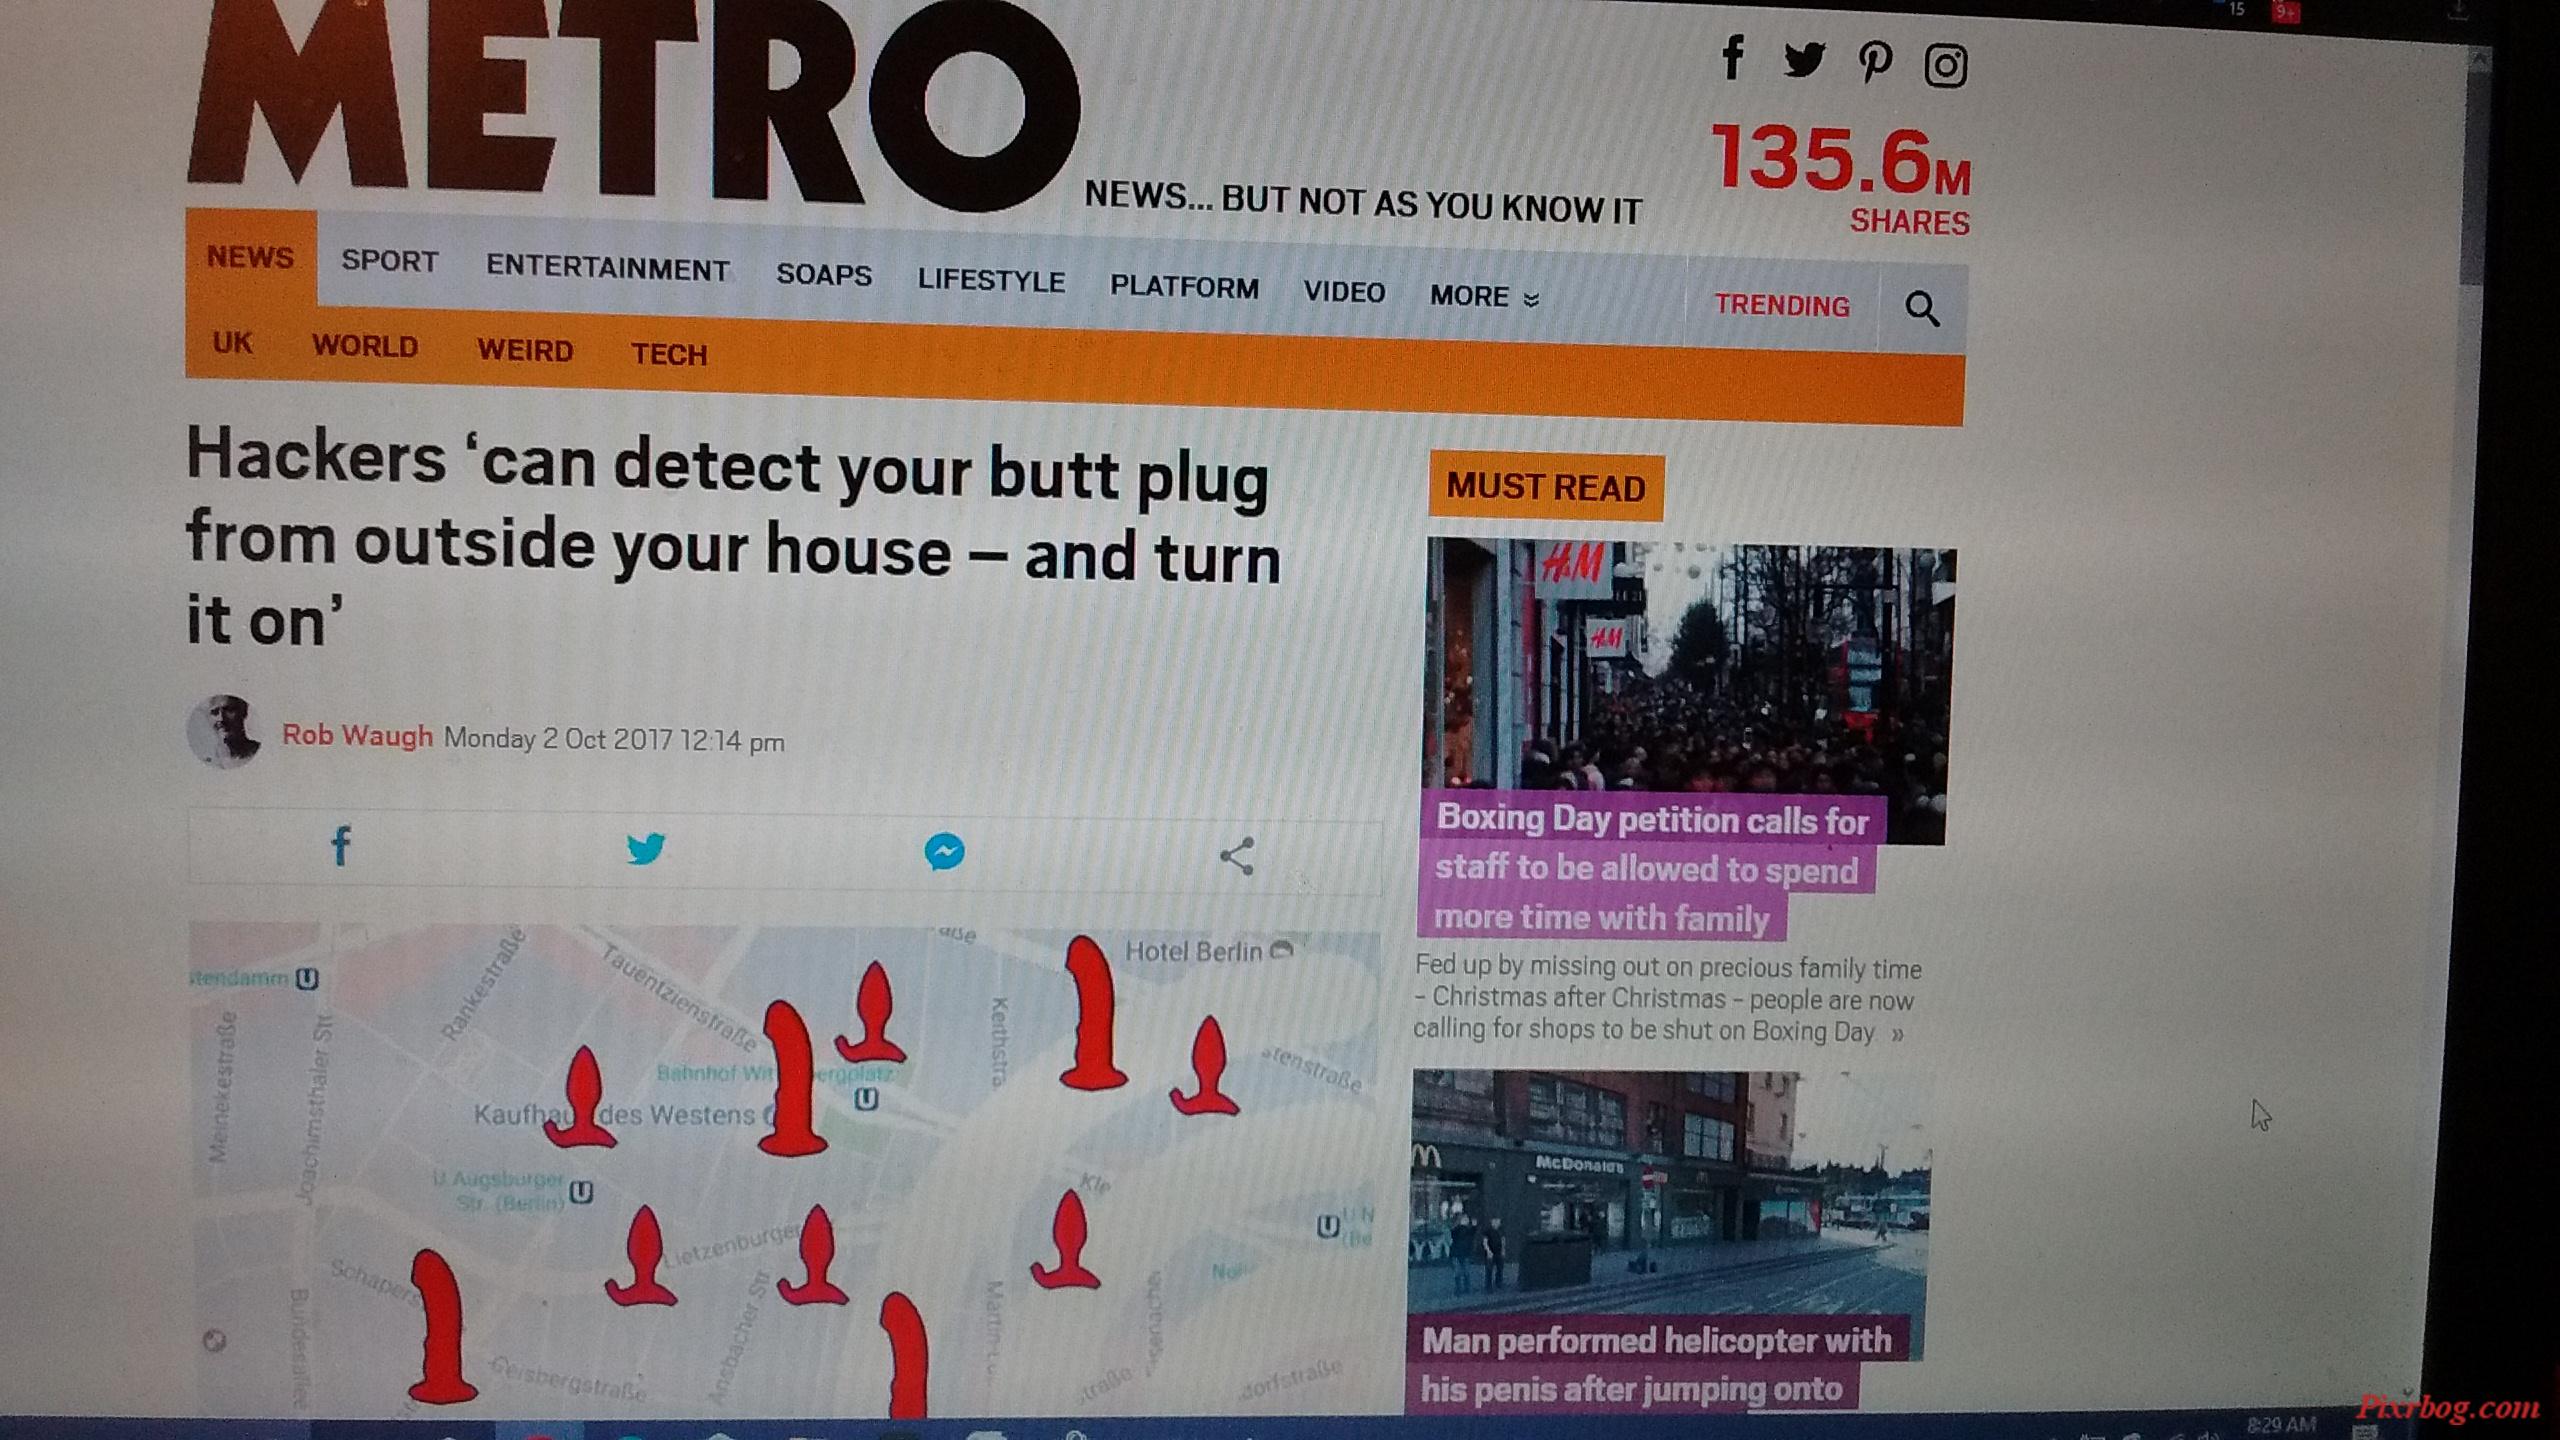This screenshot has width=2560, height=1440.
Task: Click the taskbar clock showing 8:29 AM
Action: (x=2281, y=1424)
